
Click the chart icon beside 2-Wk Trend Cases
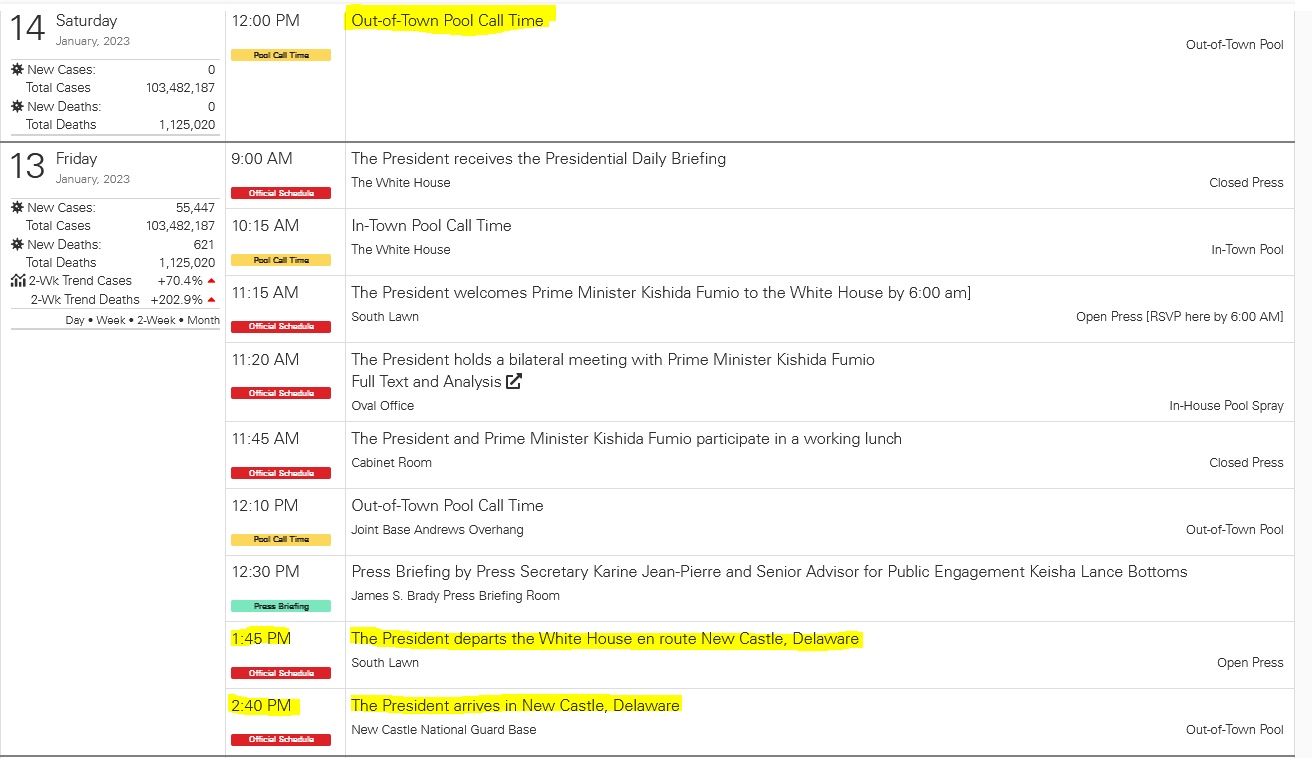coord(18,281)
